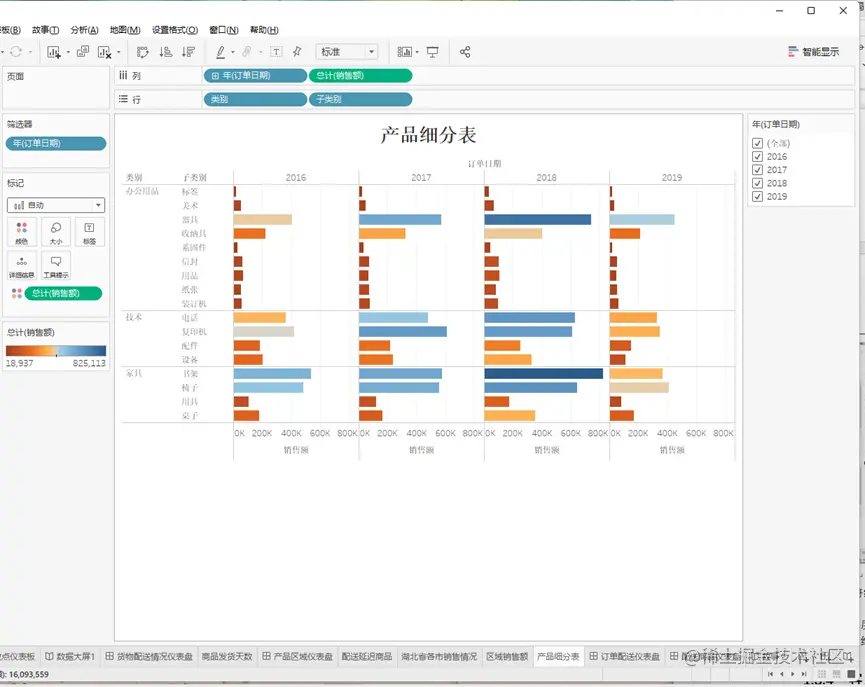Image resolution: width=865 pixels, height=687 pixels.
Task: Open the 窗口(N) menu
Action: pyautogui.click(x=224, y=30)
